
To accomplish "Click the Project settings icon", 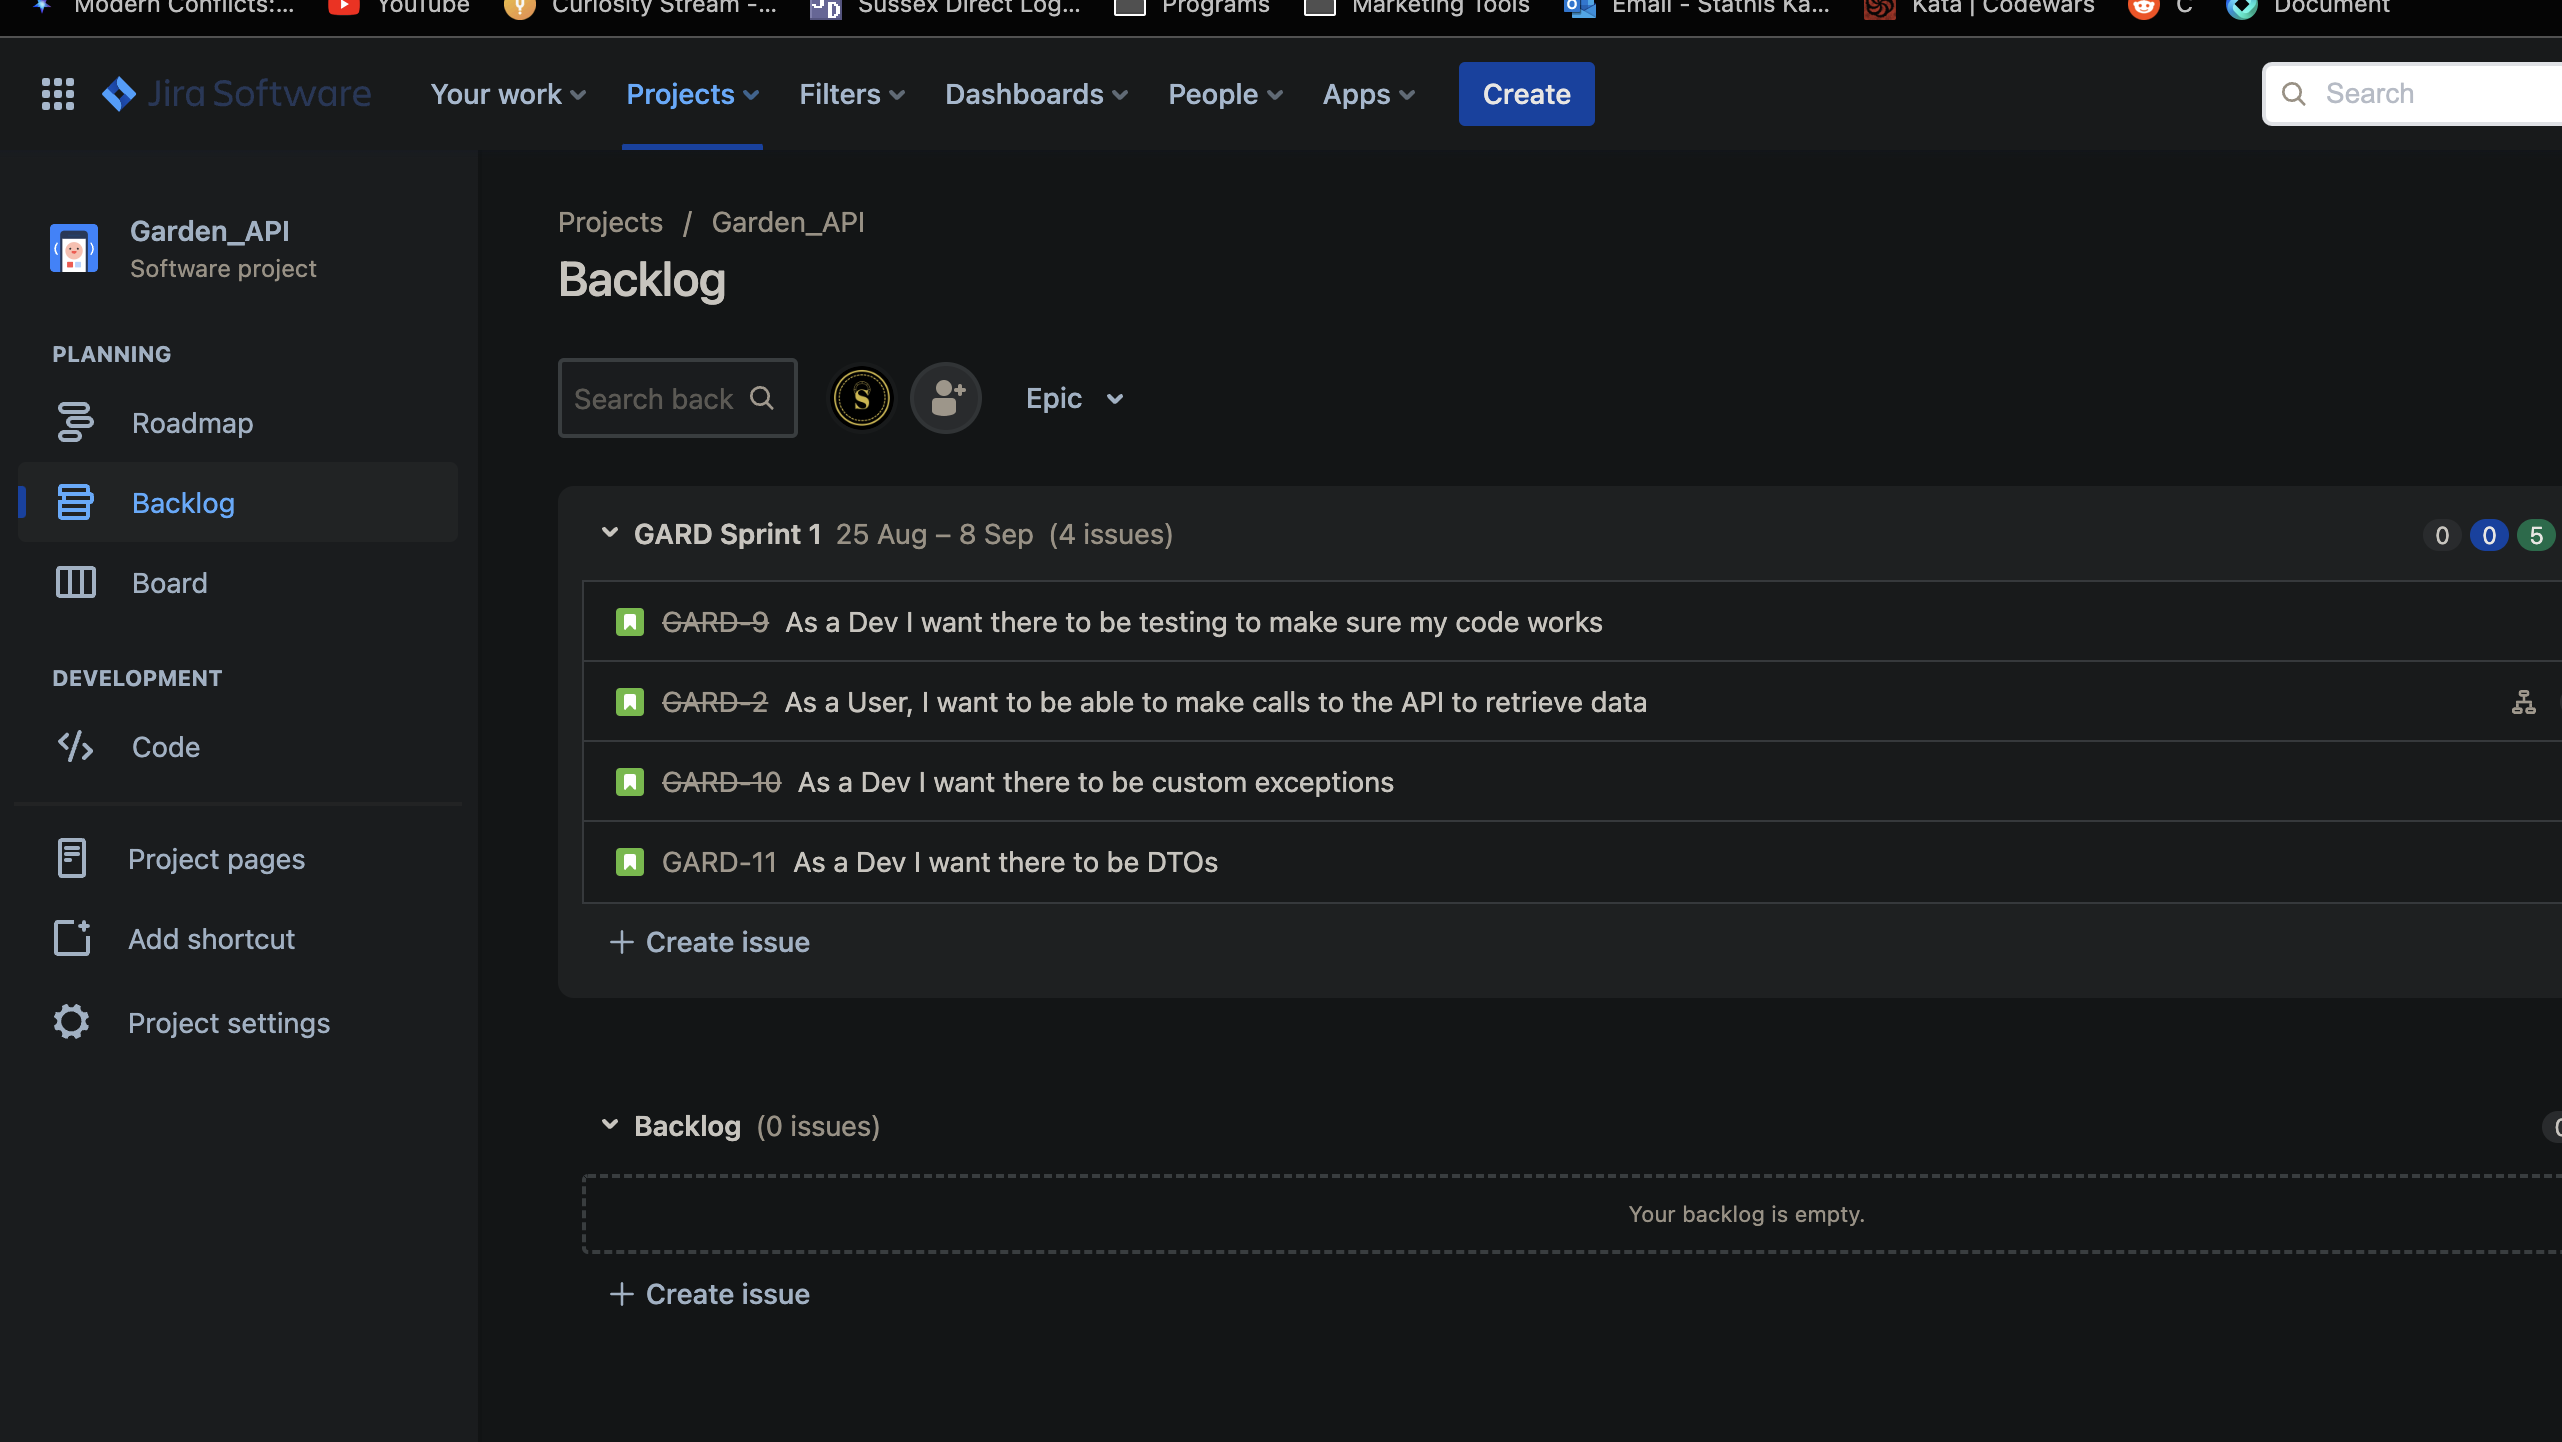I will (x=70, y=1021).
